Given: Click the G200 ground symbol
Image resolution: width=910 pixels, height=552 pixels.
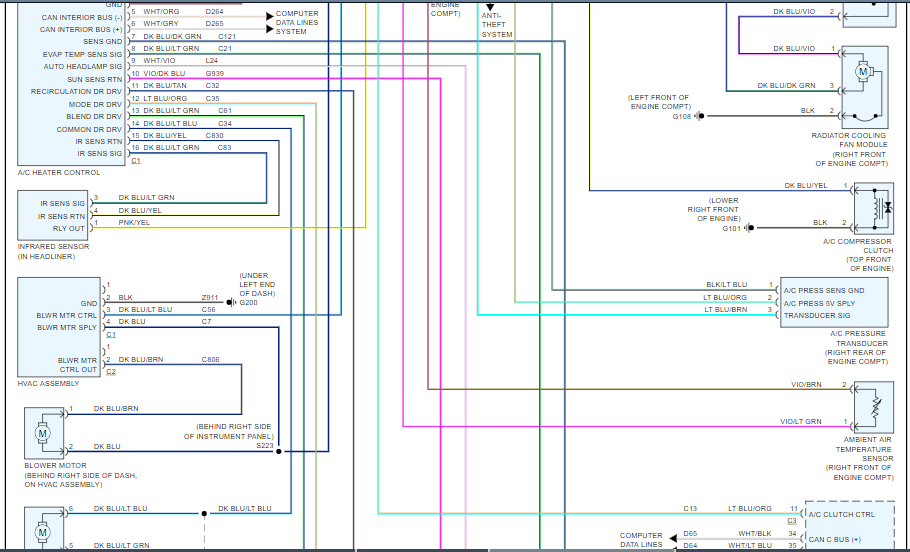Looking at the screenshot, I should 231,302.
